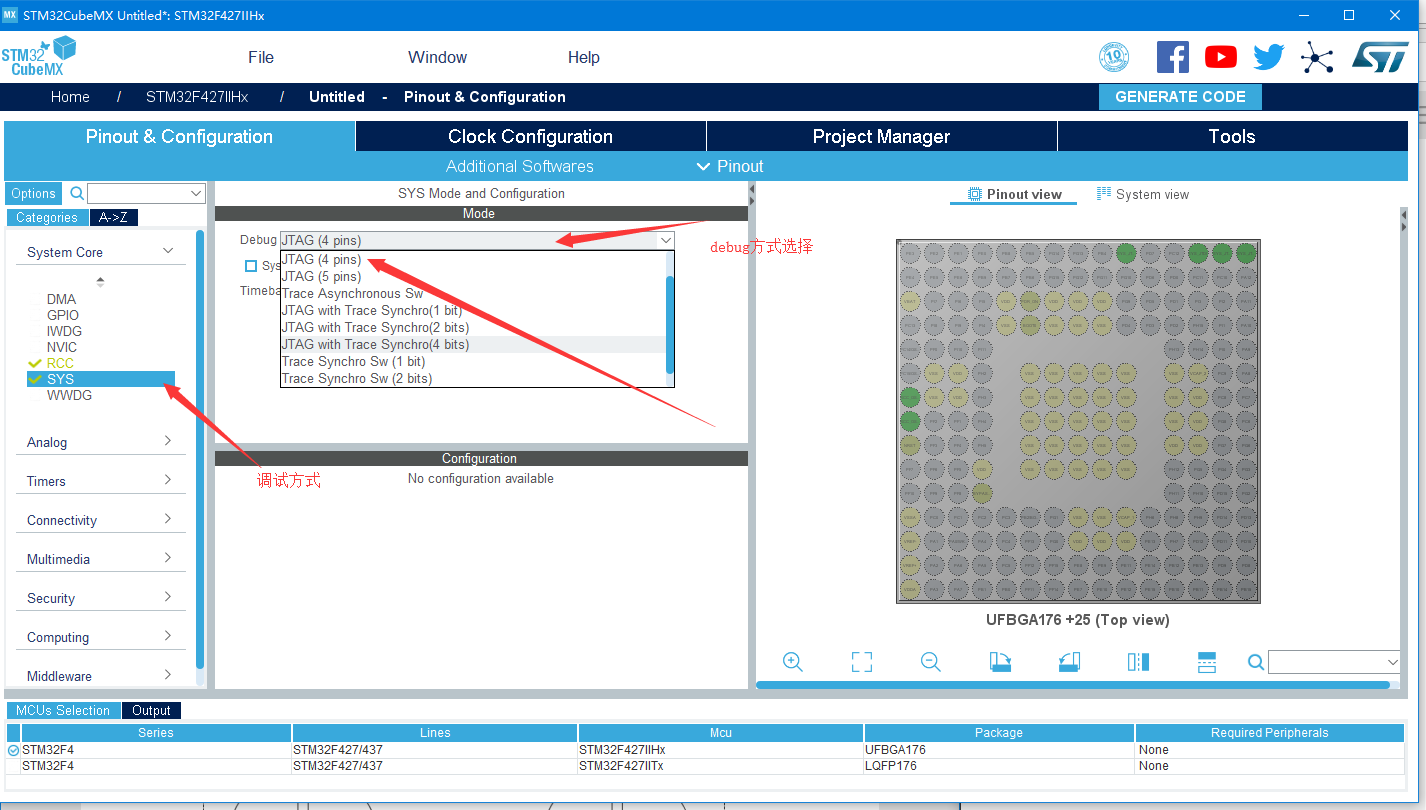Expand the Computing category
This screenshot has height=810, width=1426.
[x=168, y=636]
